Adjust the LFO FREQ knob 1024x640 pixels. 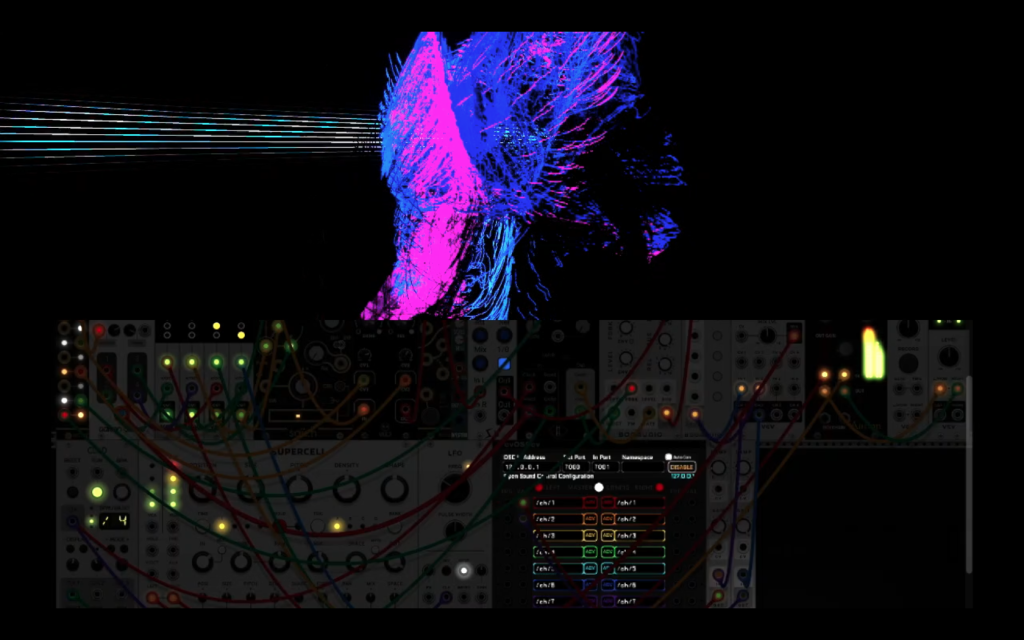coord(455,487)
